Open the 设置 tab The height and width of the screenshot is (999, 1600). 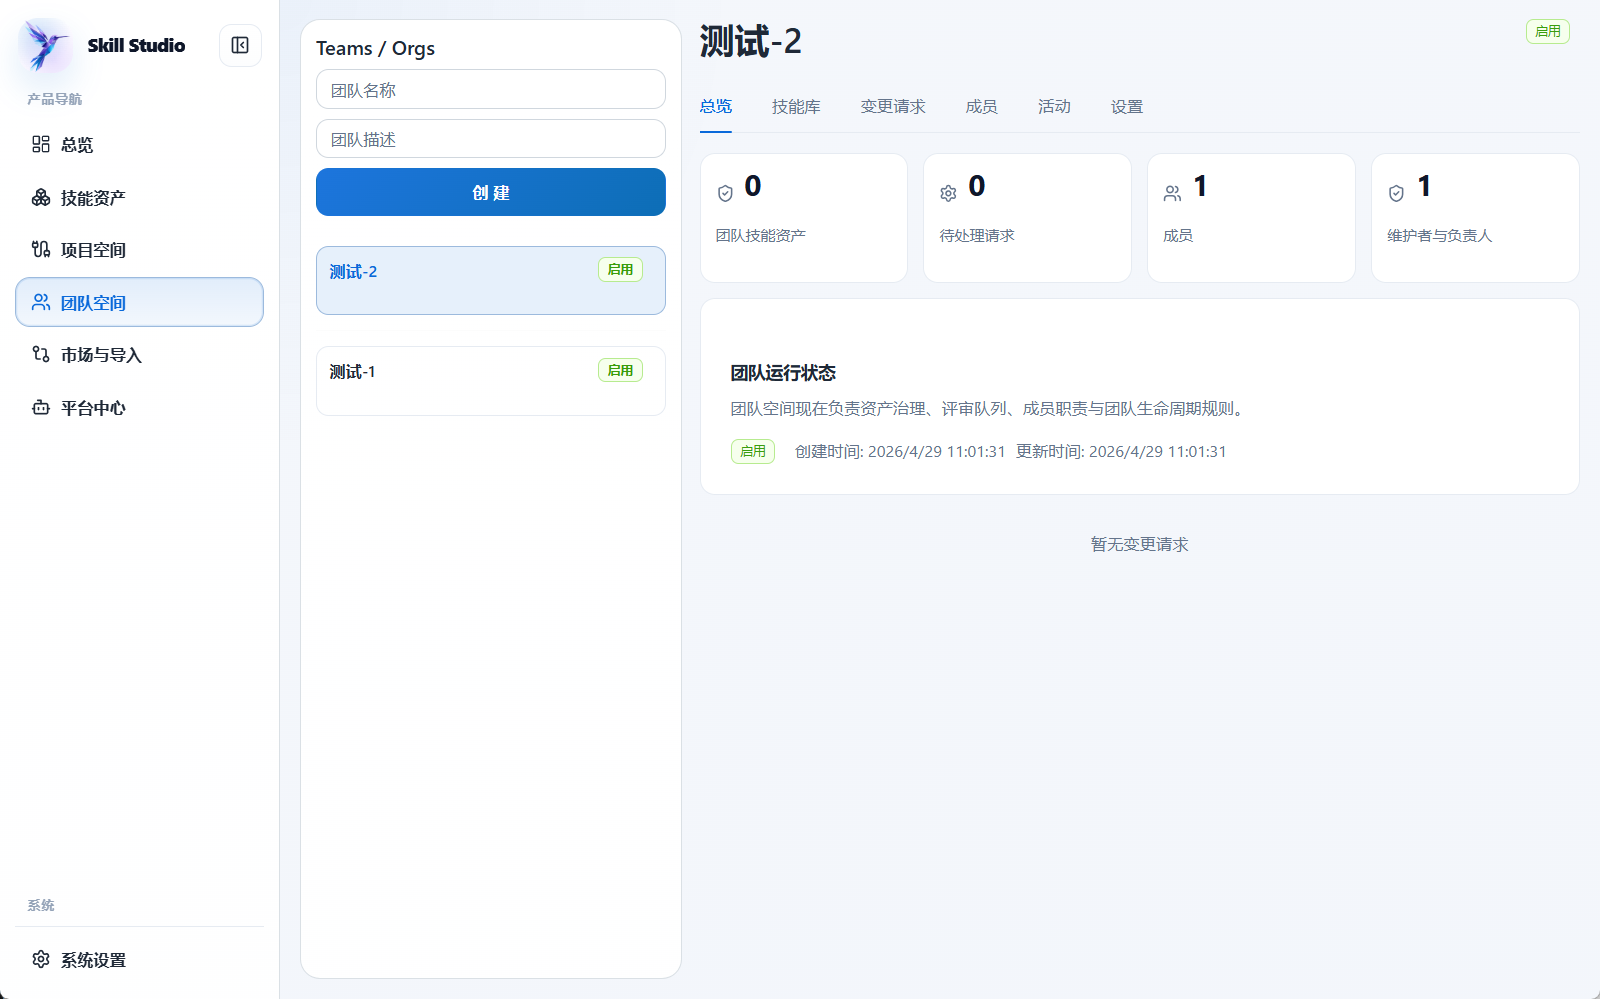pyautogui.click(x=1127, y=107)
